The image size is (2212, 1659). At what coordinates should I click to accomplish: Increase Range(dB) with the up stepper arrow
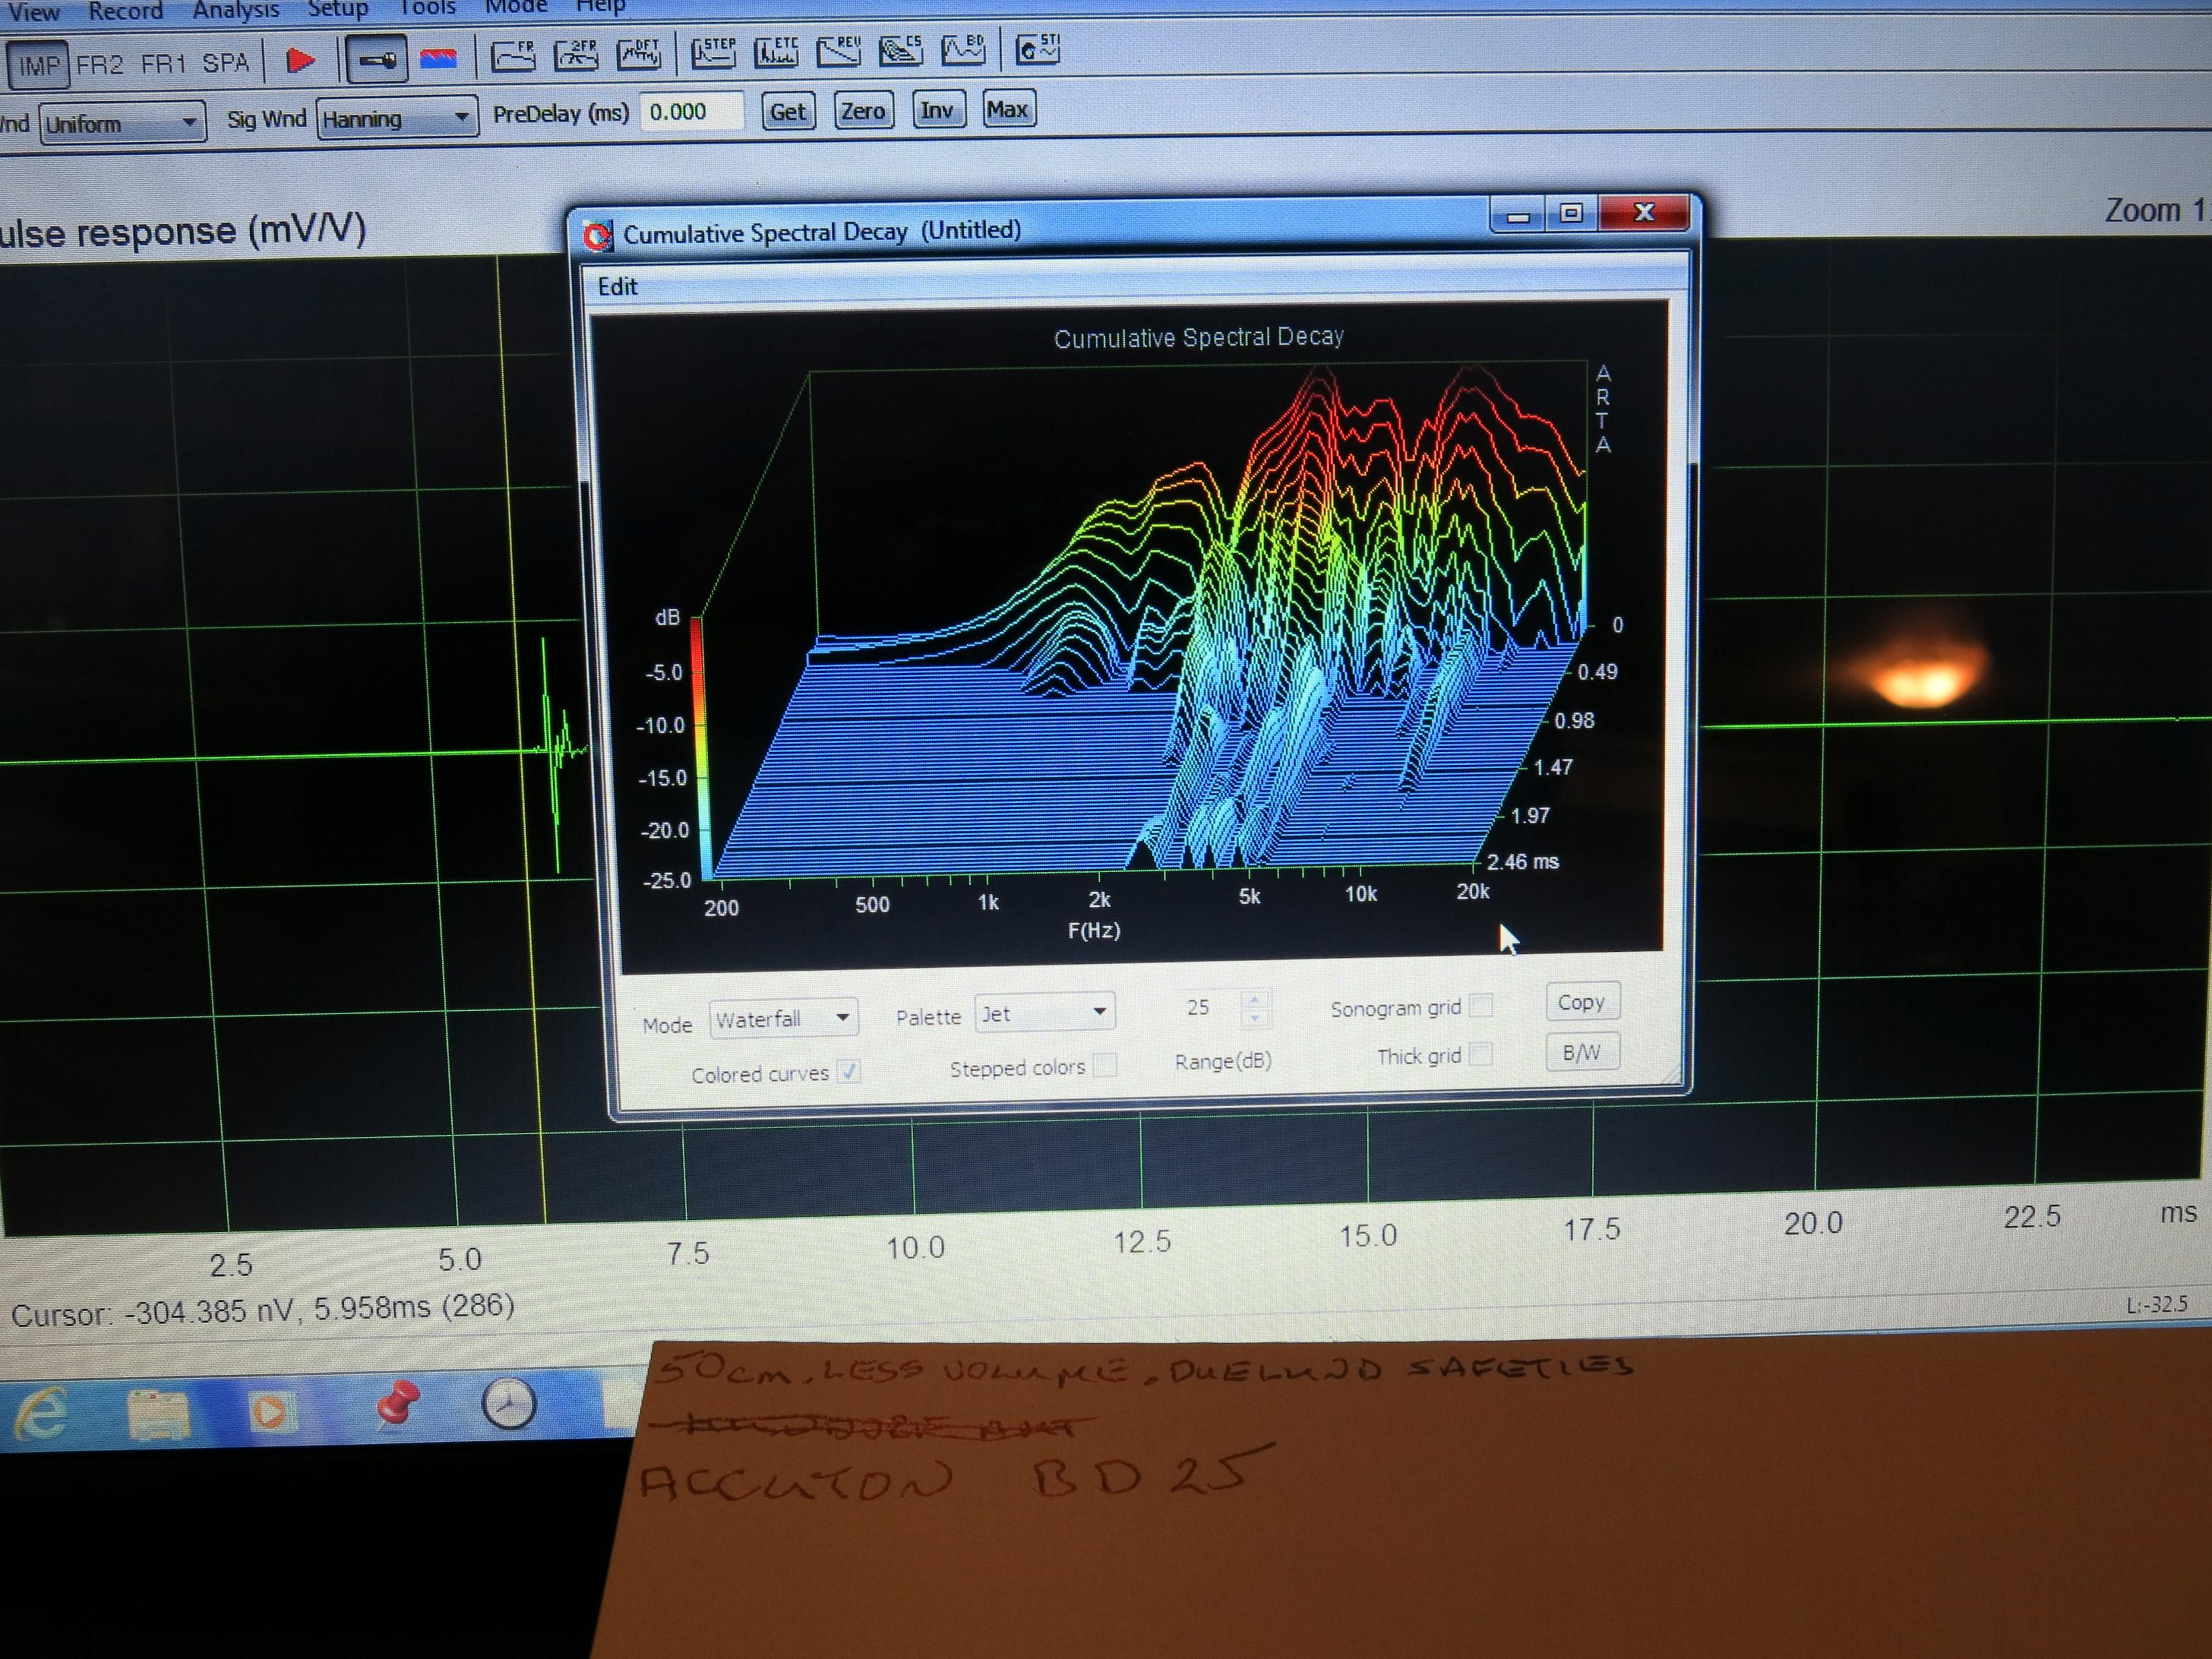click(x=1255, y=998)
